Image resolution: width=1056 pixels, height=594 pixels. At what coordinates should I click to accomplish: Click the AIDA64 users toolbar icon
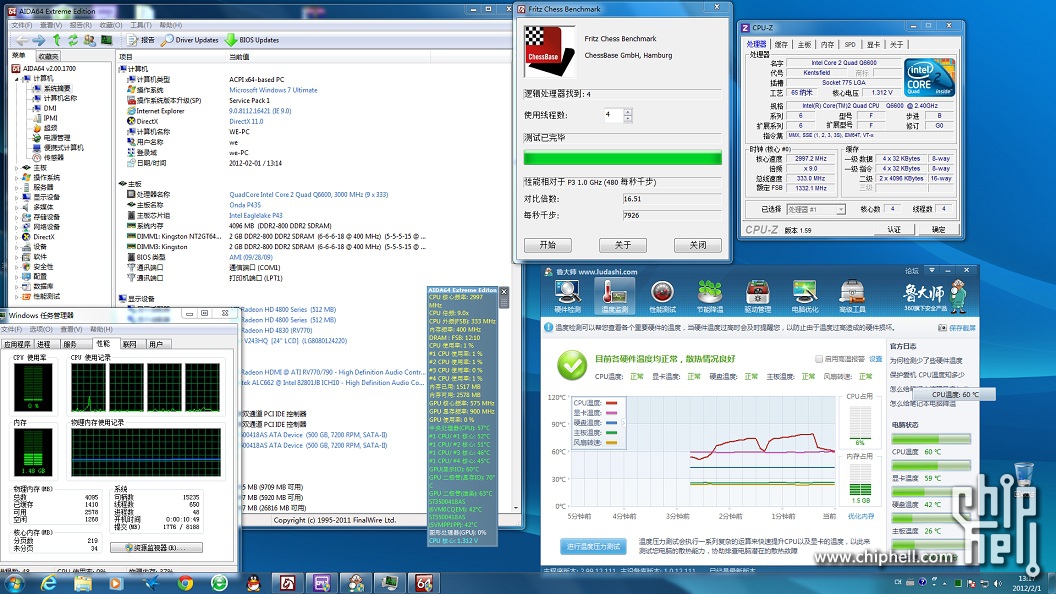coord(90,40)
